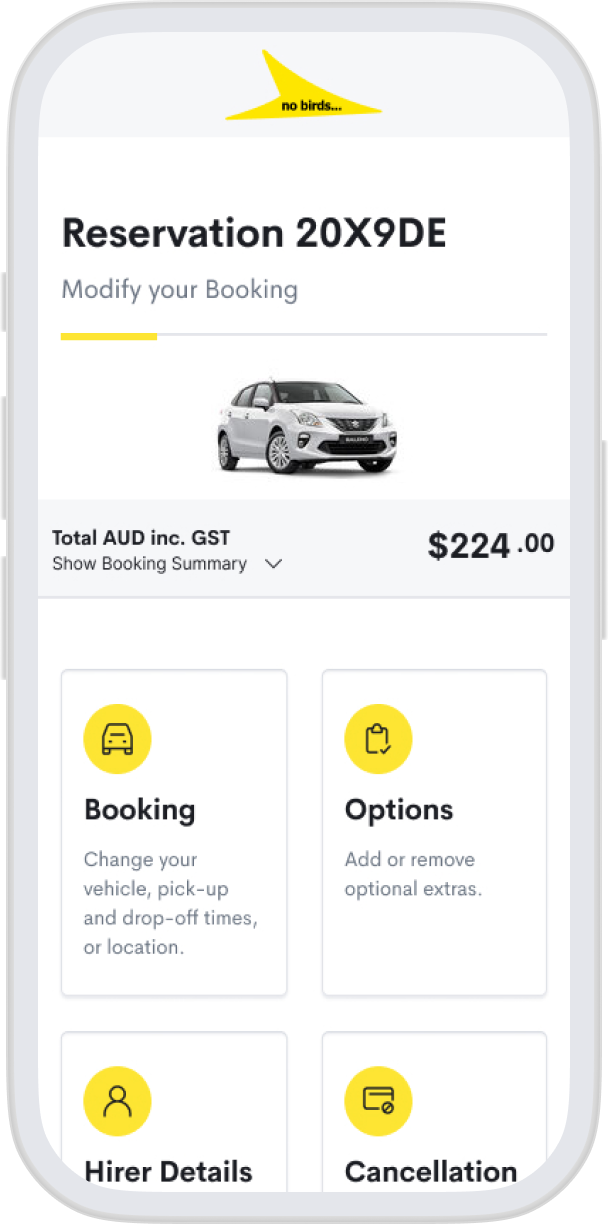The image size is (608, 1224).
Task: Click the Options card title
Action: tap(398, 810)
